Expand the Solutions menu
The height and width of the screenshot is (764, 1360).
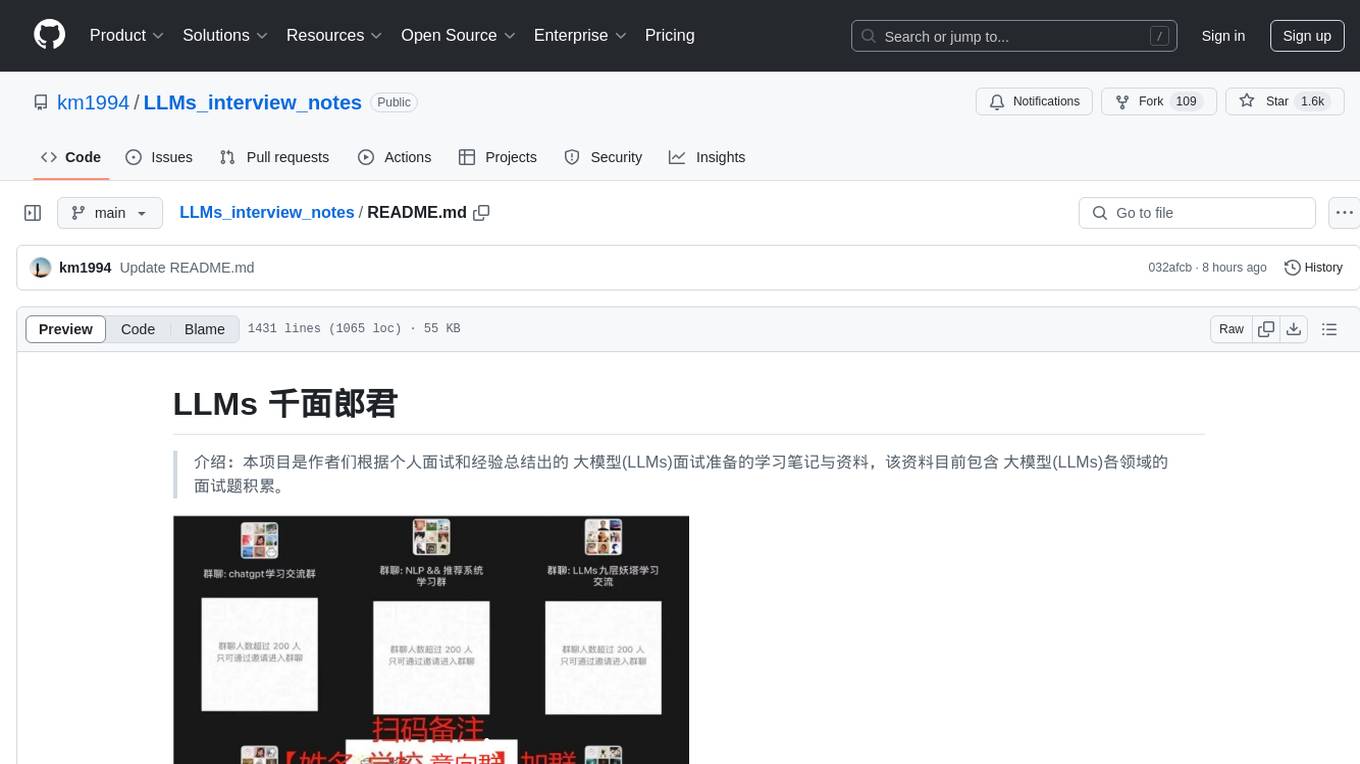pyautogui.click(x=225, y=35)
